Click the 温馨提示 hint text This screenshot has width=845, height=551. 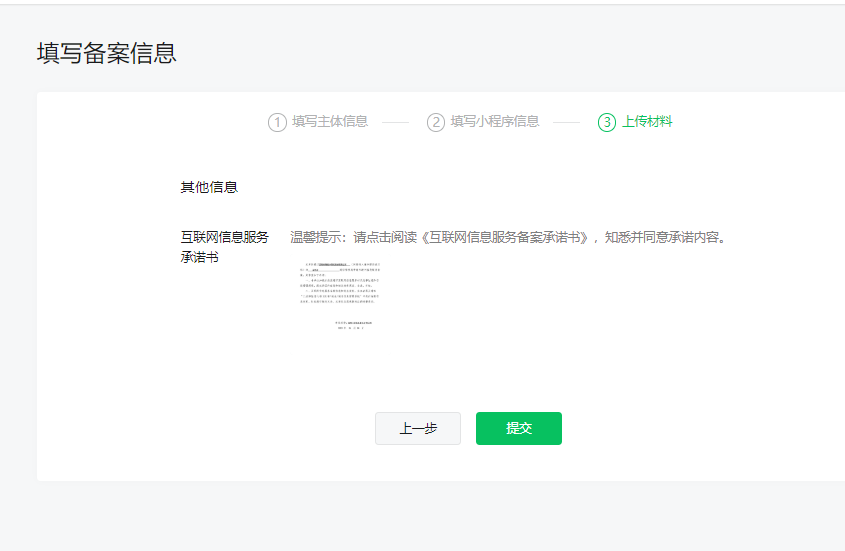pos(316,238)
